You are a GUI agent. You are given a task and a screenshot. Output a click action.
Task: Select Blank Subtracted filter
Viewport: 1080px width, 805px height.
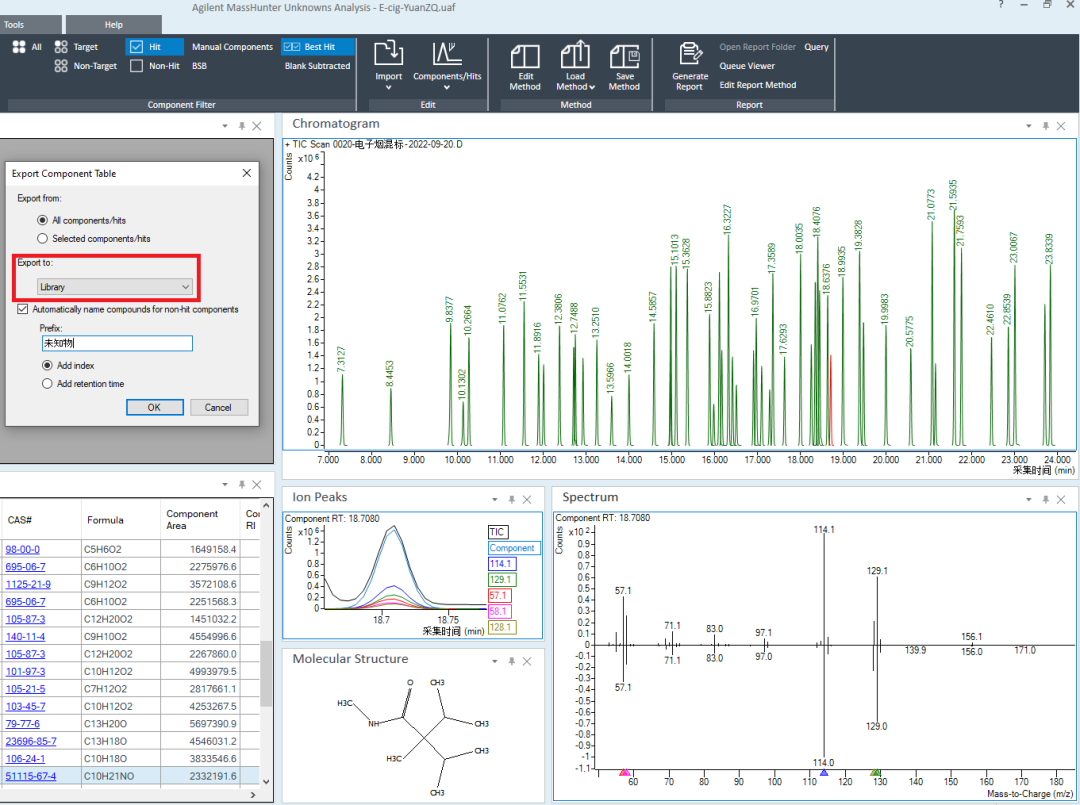318,65
